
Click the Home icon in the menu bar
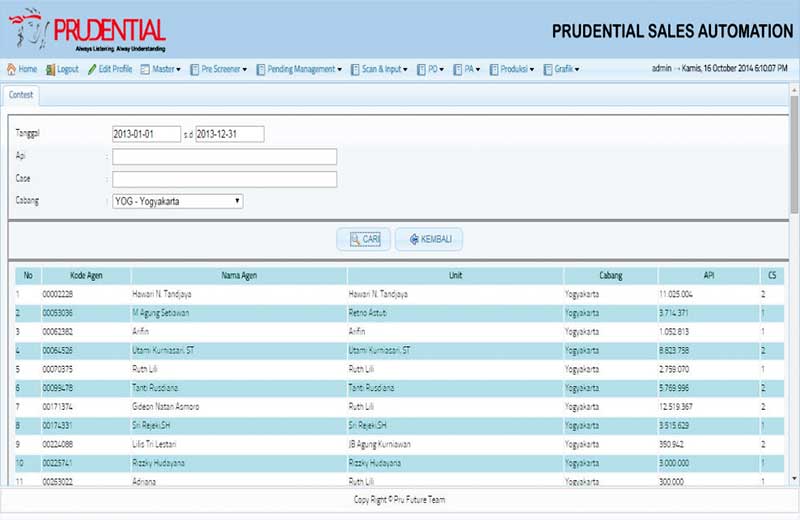pyautogui.click(x=11, y=69)
